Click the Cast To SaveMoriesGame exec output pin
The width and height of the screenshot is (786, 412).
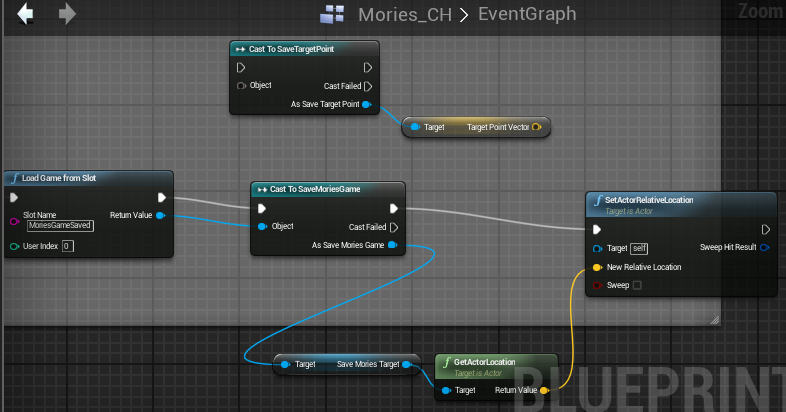pos(394,209)
